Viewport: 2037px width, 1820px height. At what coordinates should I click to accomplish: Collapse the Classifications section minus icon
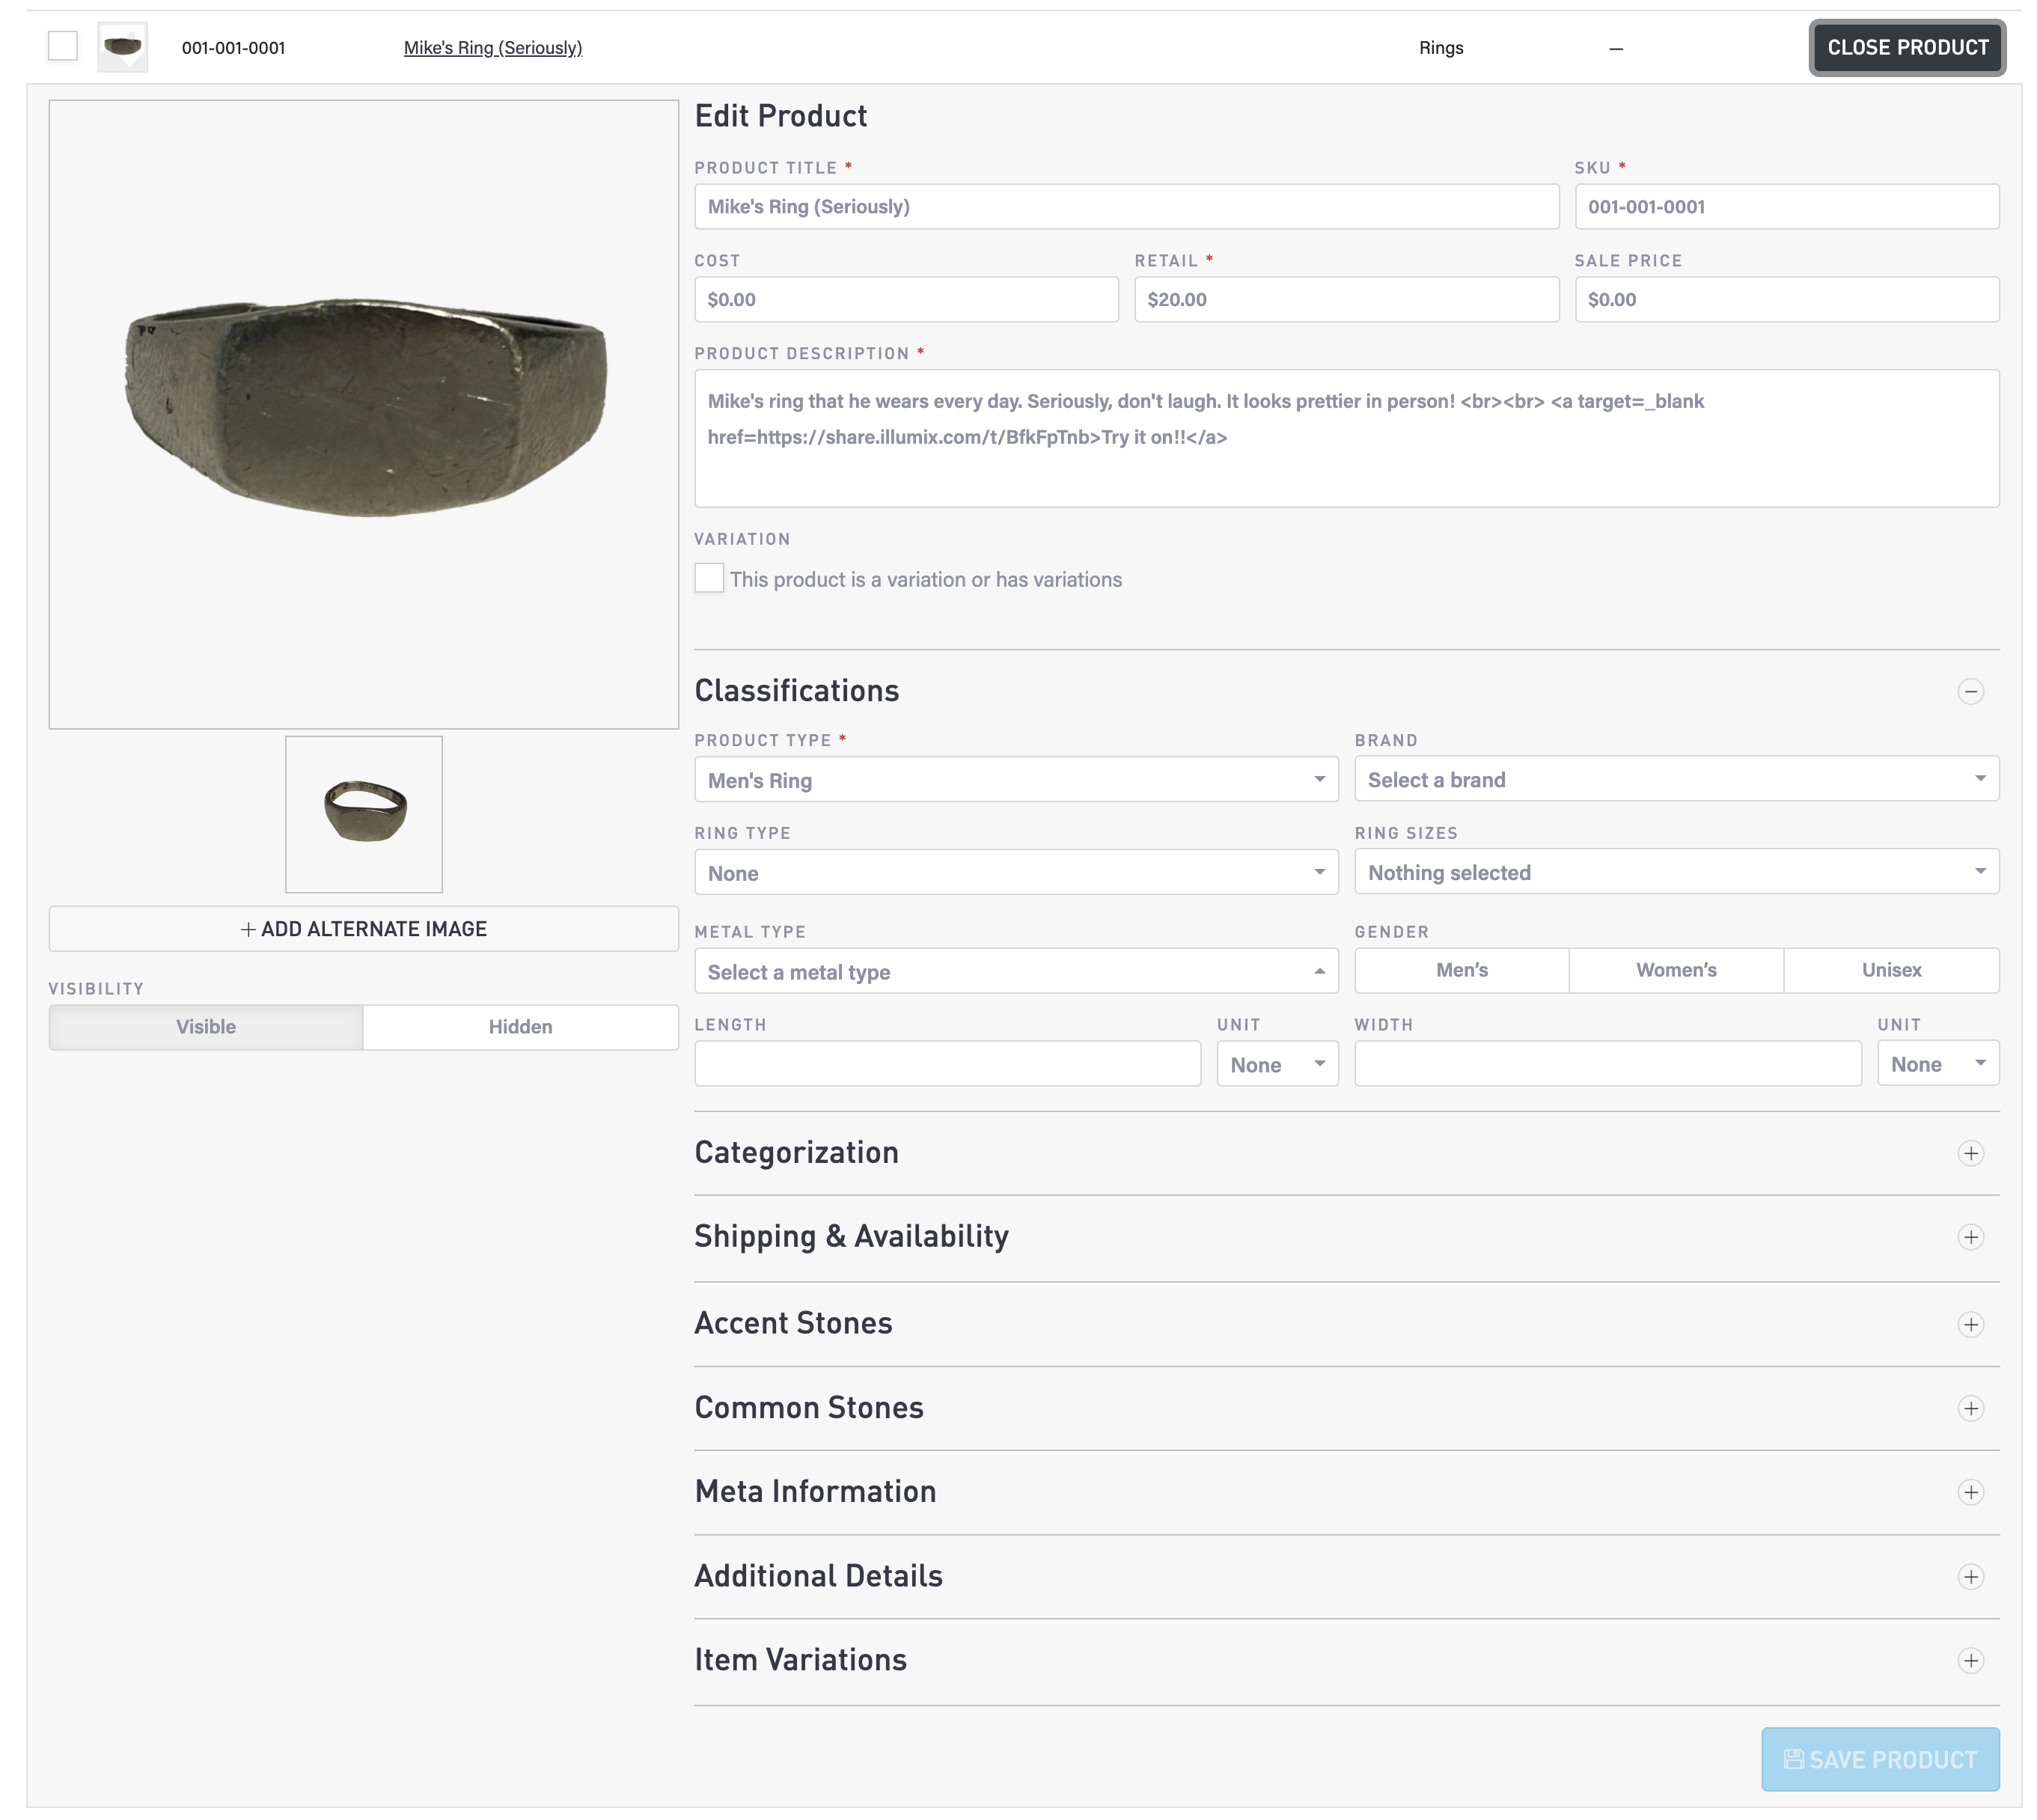tap(1969, 691)
